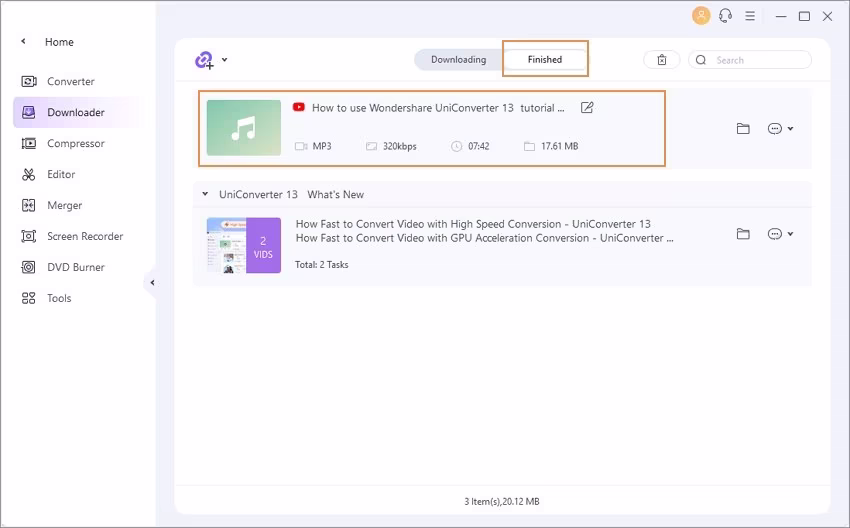Screen dimensions: 850x528
Task: Expand dropdown arrow for MP3 tutorial options
Action: point(790,128)
